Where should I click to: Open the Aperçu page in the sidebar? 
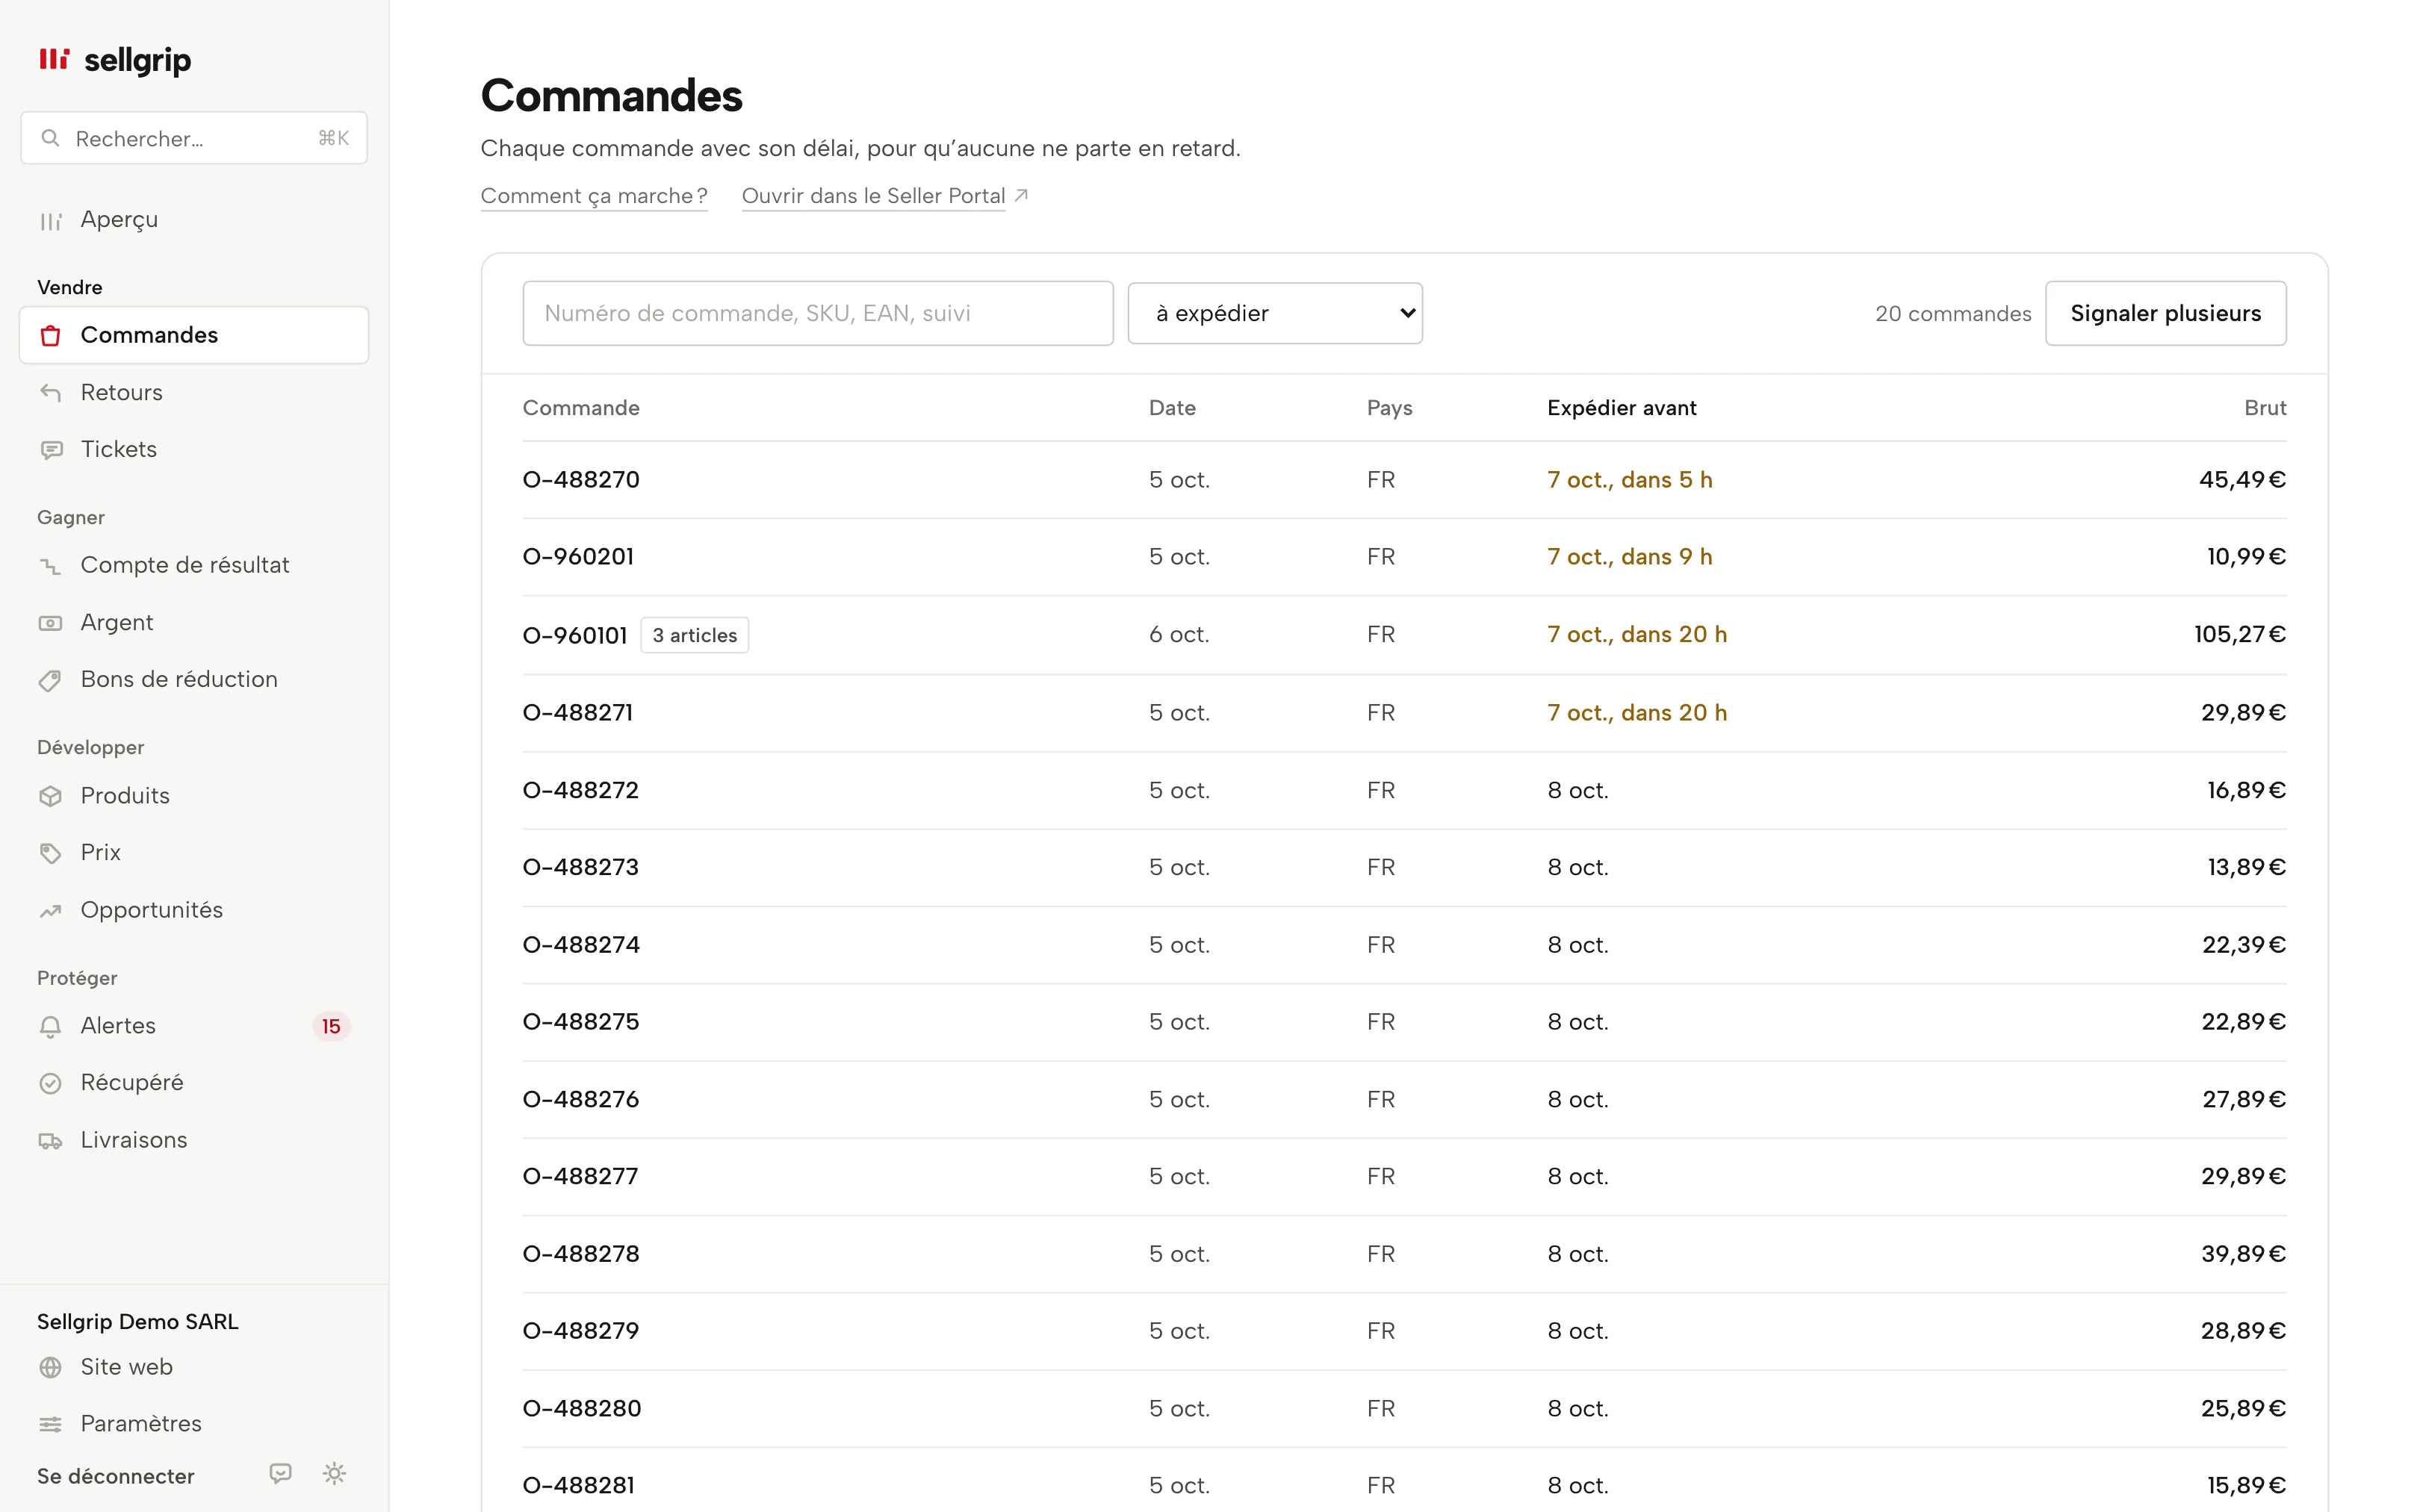tap(194, 220)
